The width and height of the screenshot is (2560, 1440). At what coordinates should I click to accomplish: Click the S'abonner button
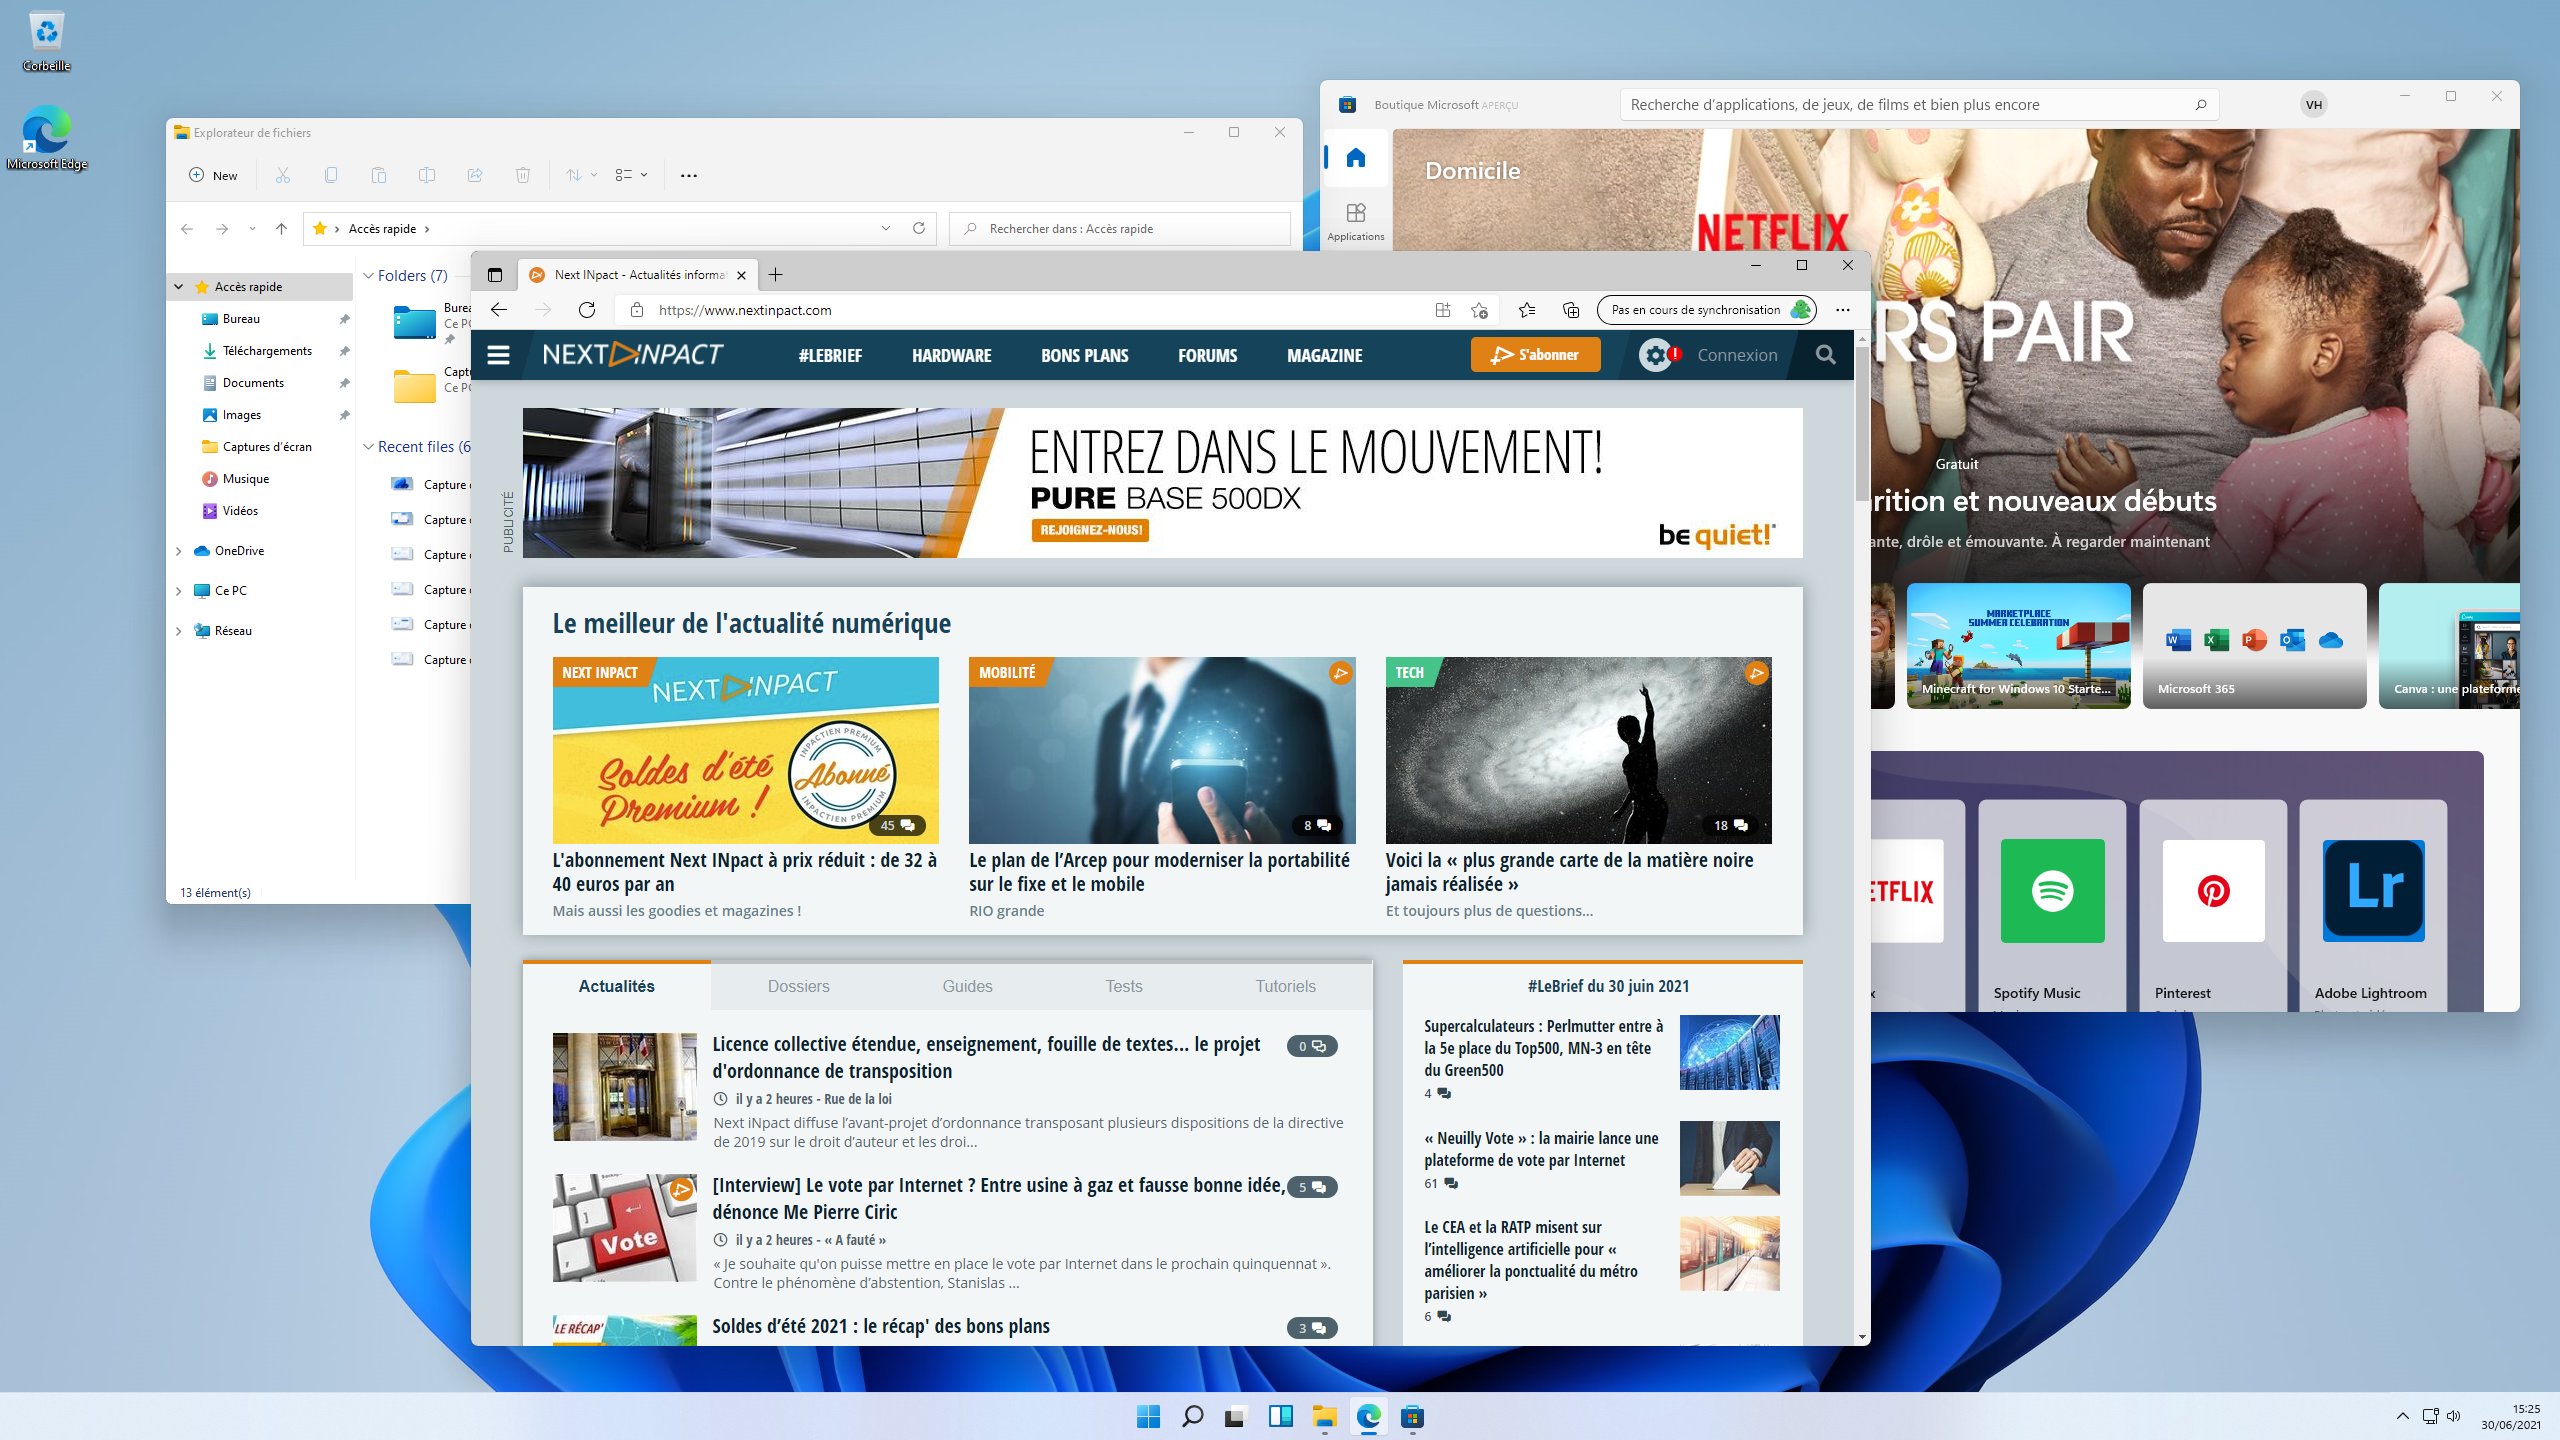(x=1535, y=355)
